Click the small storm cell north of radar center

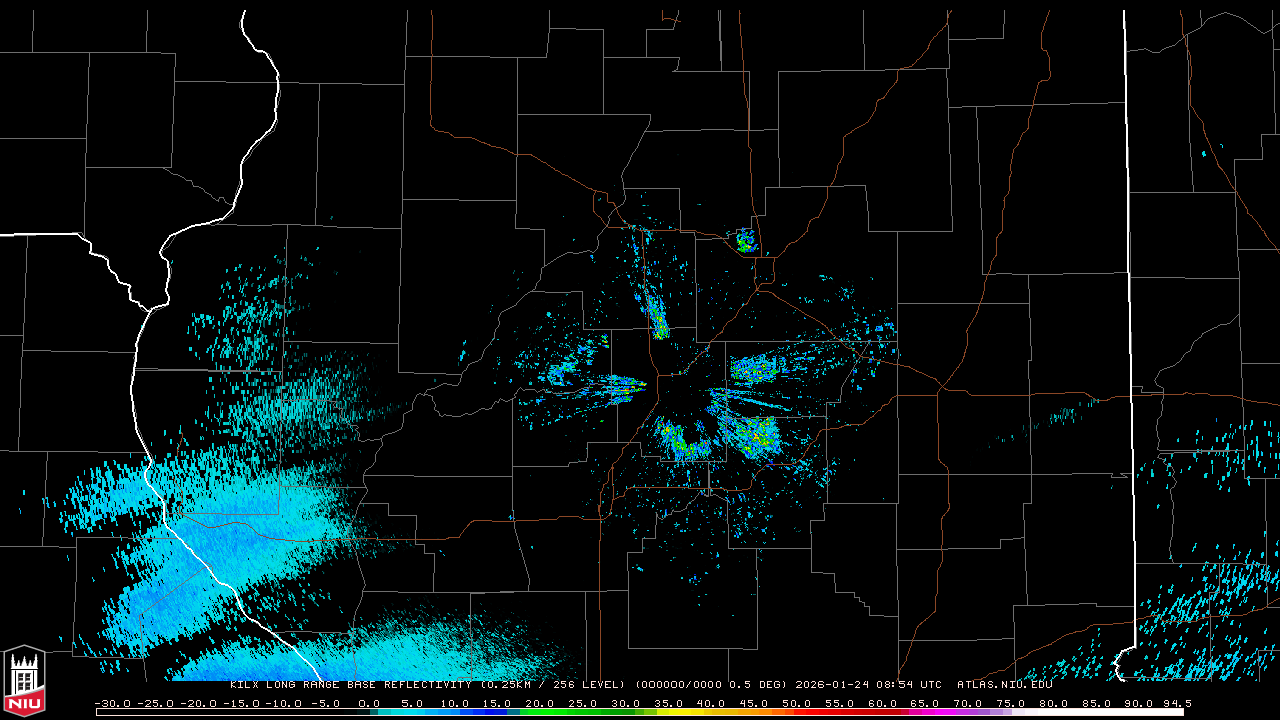(745, 241)
